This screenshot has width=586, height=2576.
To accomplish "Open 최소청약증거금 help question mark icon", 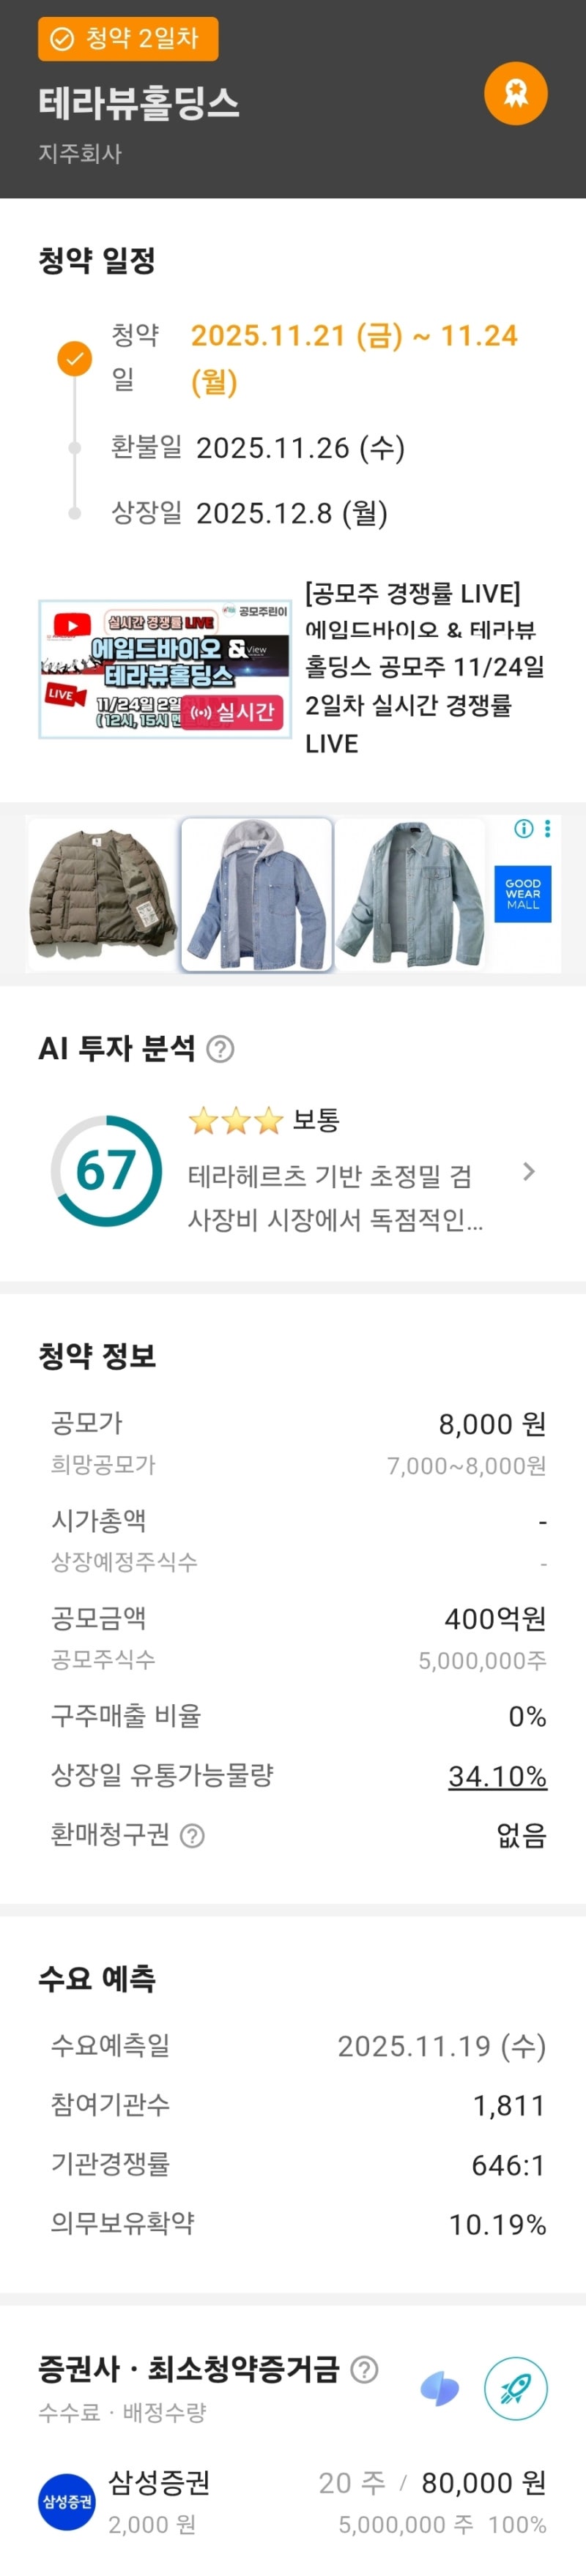I will point(365,2369).
